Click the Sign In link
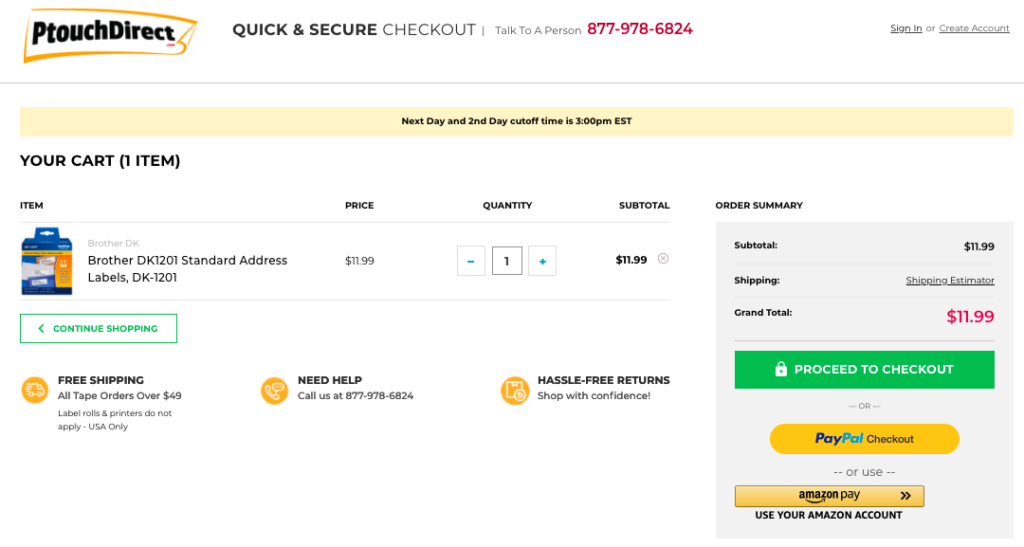Image resolution: width=1024 pixels, height=547 pixels. [906, 29]
